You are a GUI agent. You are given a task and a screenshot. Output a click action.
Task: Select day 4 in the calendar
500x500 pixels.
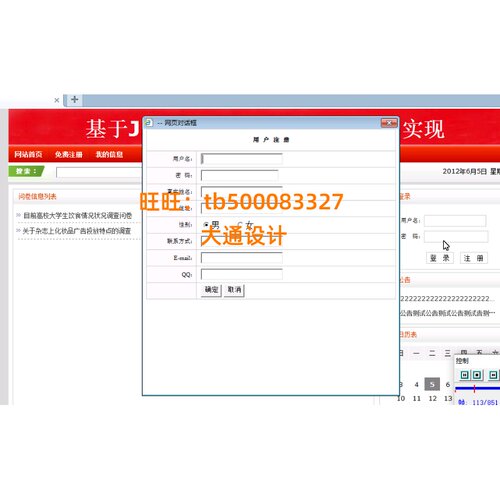(x=416, y=384)
